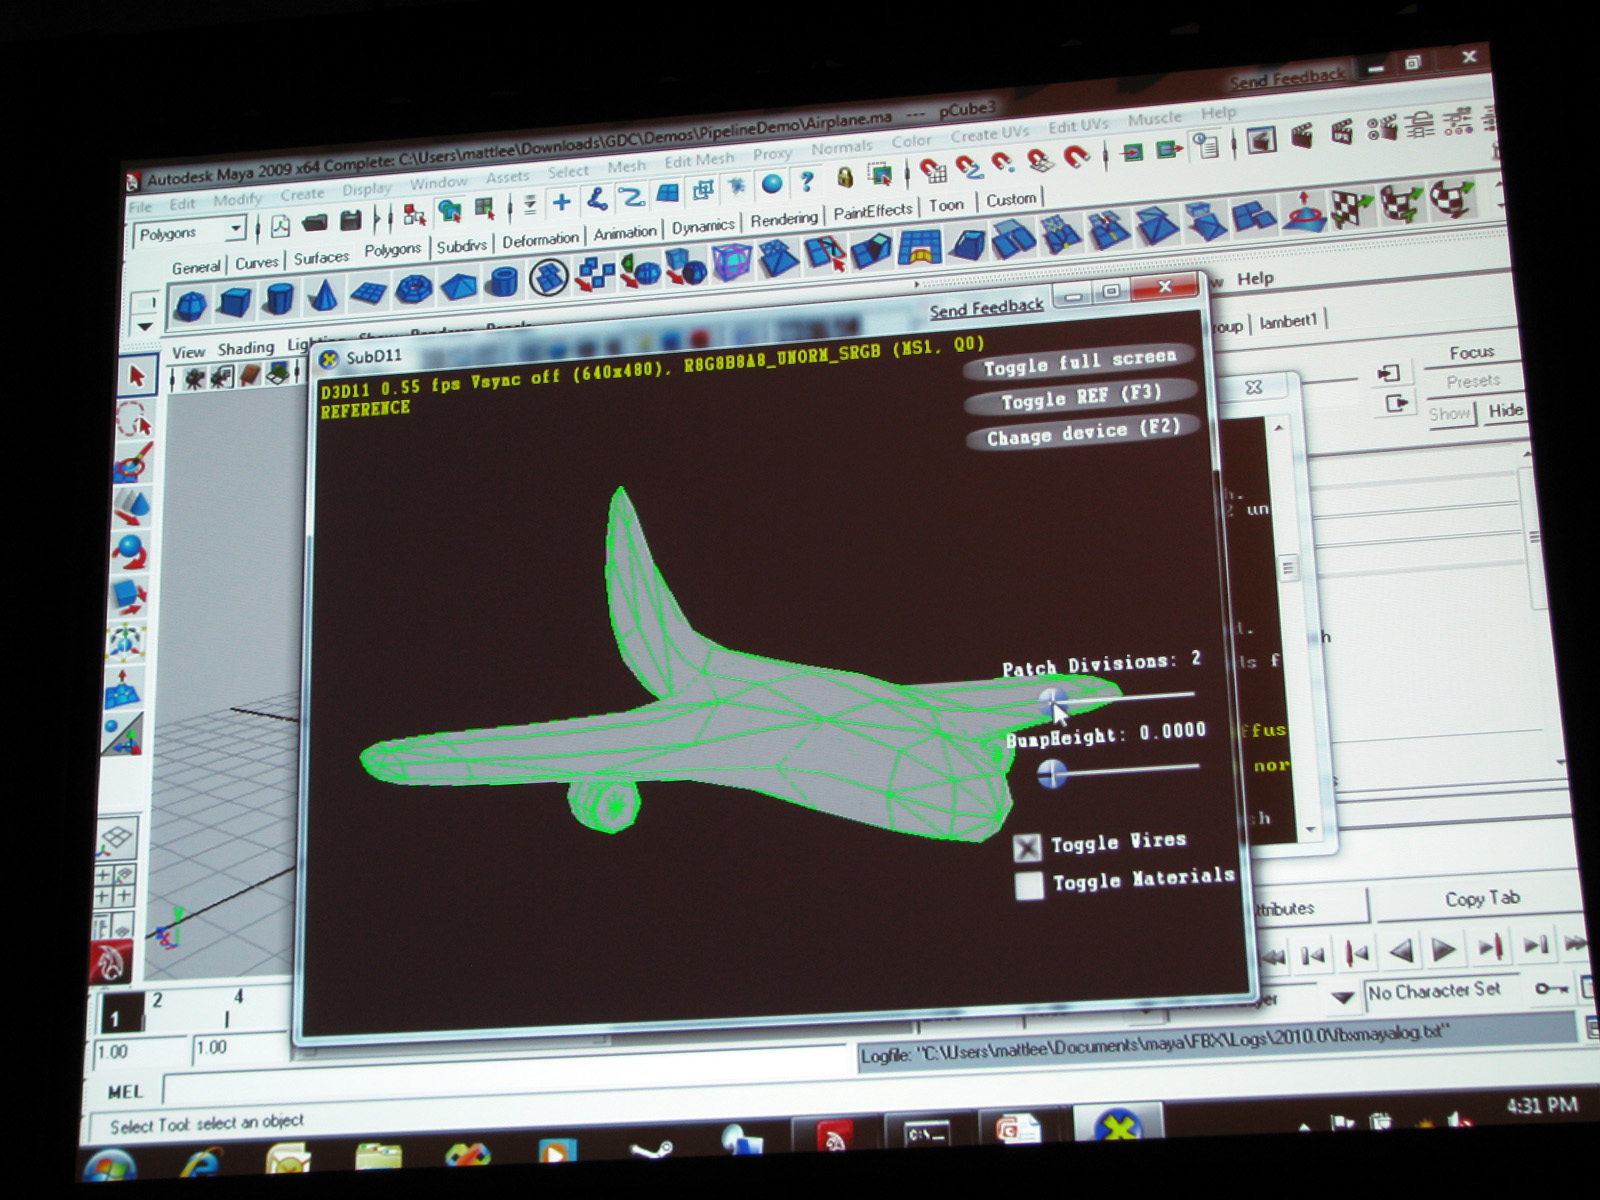Click the play backward playback button

(1402, 951)
